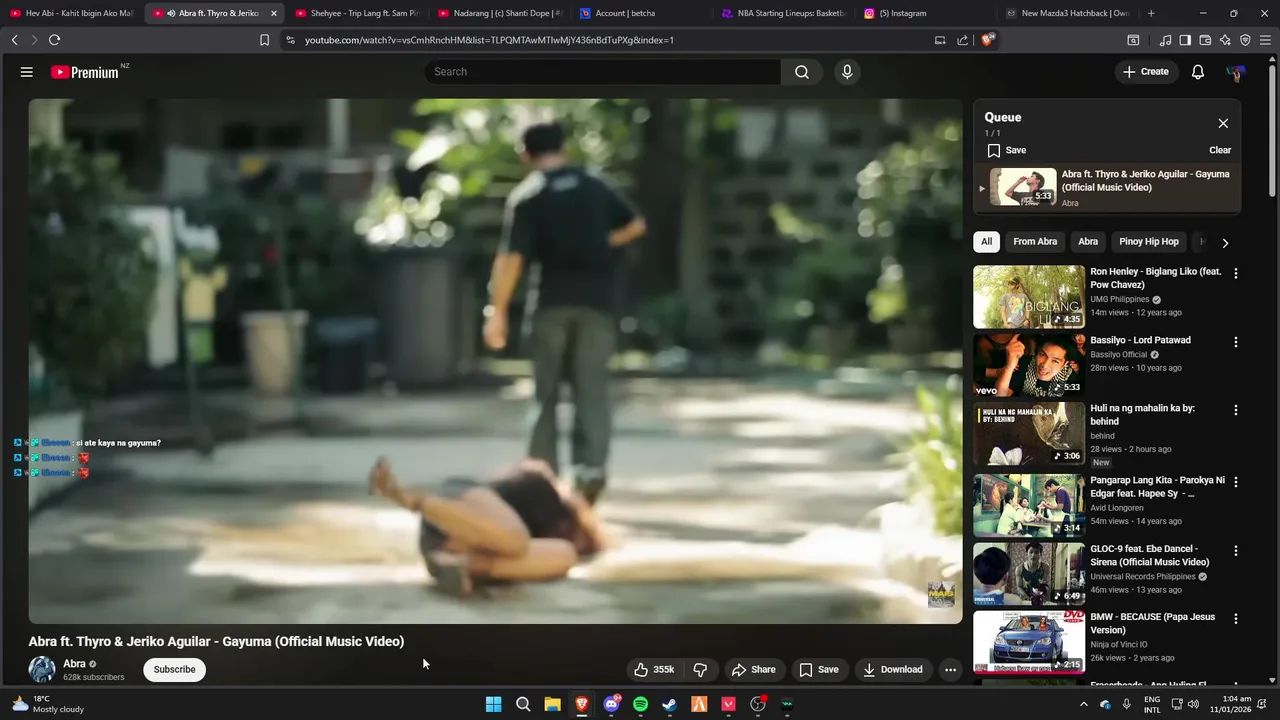
Task: Open options for BMW BECAUSE video
Action: [x=1235, y=619]
